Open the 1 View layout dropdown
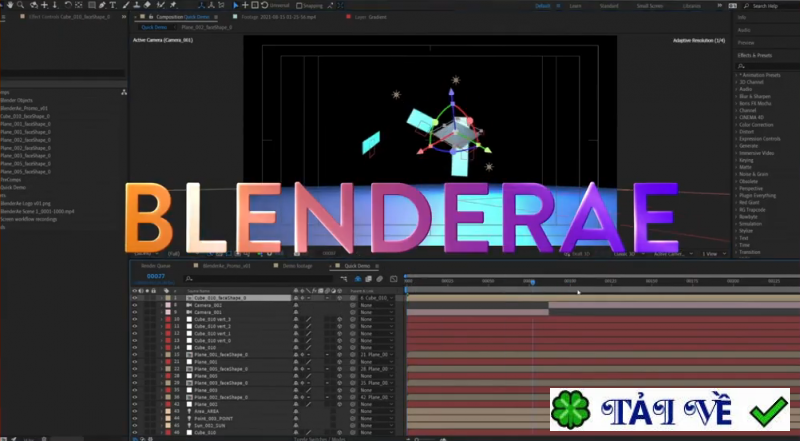The image size is (800, 441). (714, 254)
